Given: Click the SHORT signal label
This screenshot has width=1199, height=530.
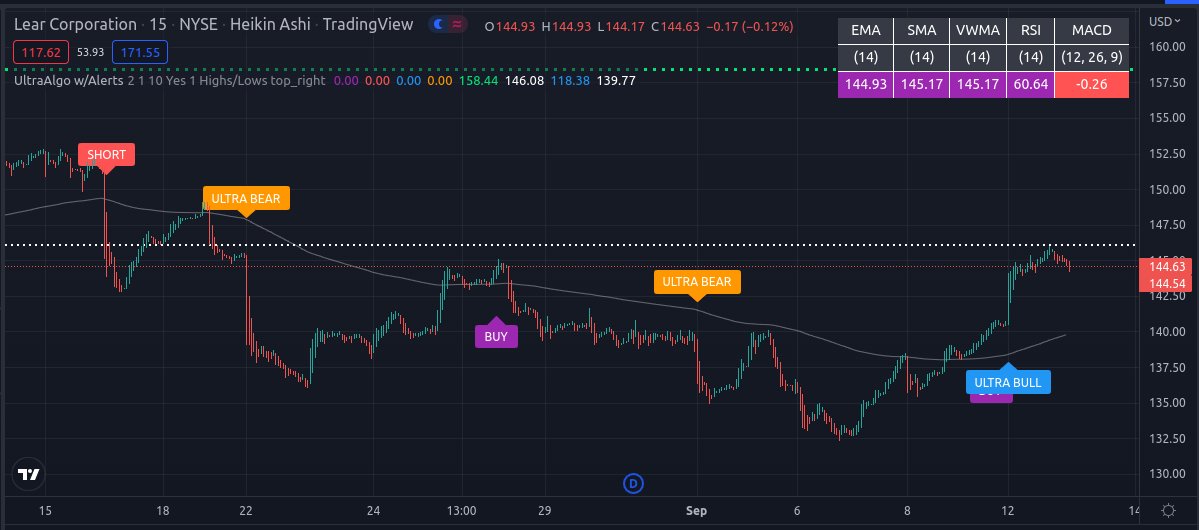Looking at the screenshot, I should [x=106, y=154].
